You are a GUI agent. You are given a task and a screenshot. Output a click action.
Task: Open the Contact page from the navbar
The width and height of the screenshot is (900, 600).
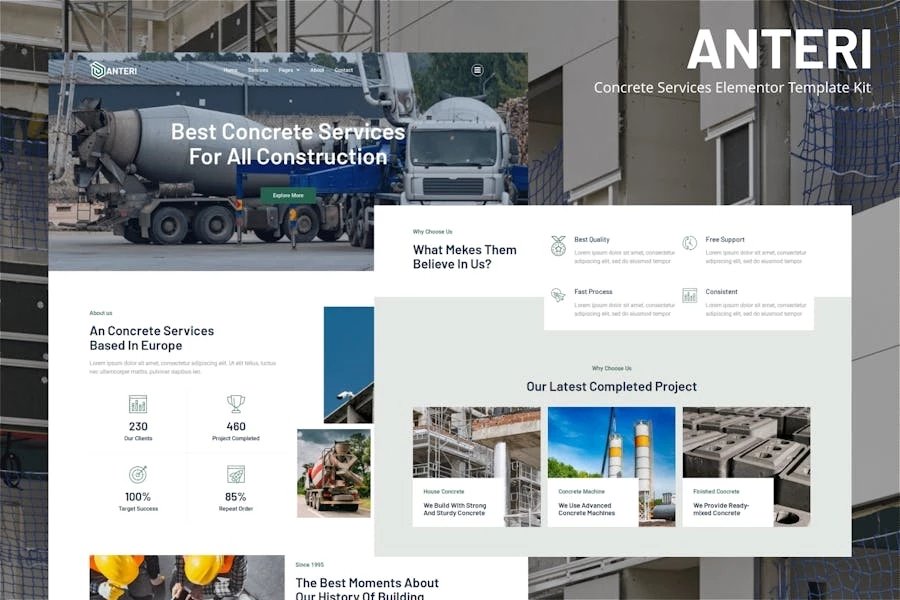point(344,70)
